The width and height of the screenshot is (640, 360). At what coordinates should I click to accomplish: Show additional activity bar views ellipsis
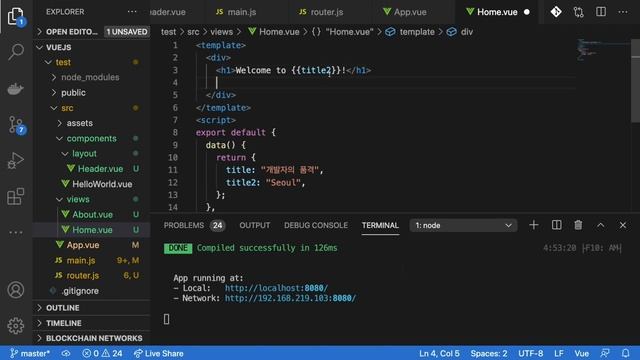pos(16,232)
